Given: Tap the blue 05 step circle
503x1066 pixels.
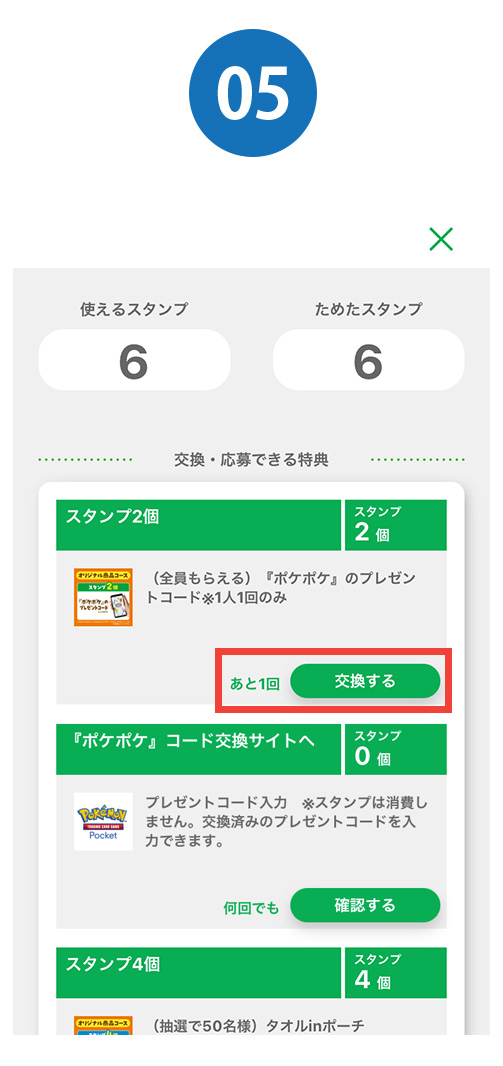Looking at the screenshot, I should [252, 93].
